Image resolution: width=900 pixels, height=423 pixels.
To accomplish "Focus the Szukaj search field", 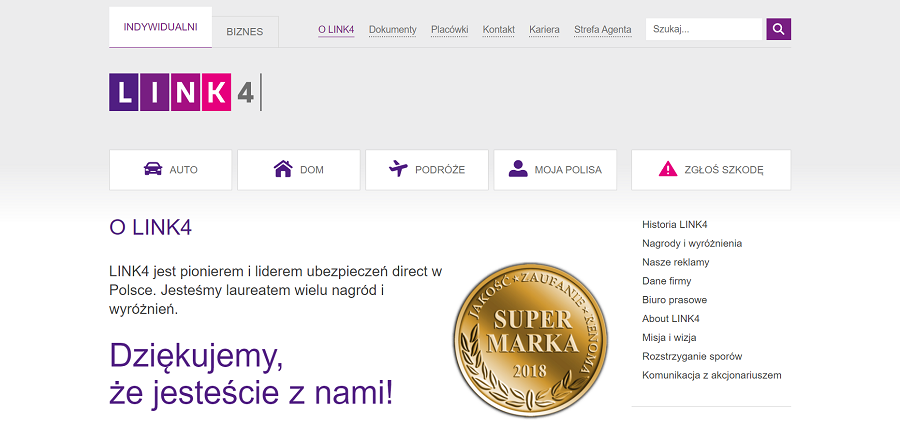I will coord(704,29).
